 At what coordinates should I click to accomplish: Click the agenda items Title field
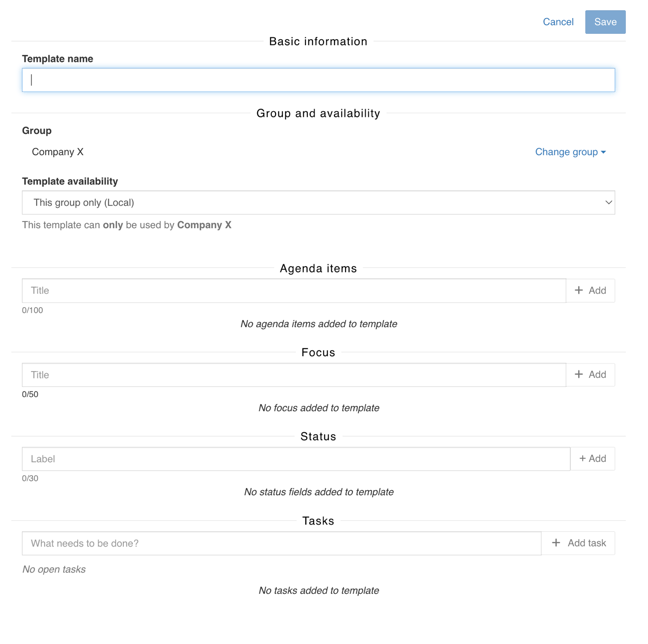click(294, 291)
